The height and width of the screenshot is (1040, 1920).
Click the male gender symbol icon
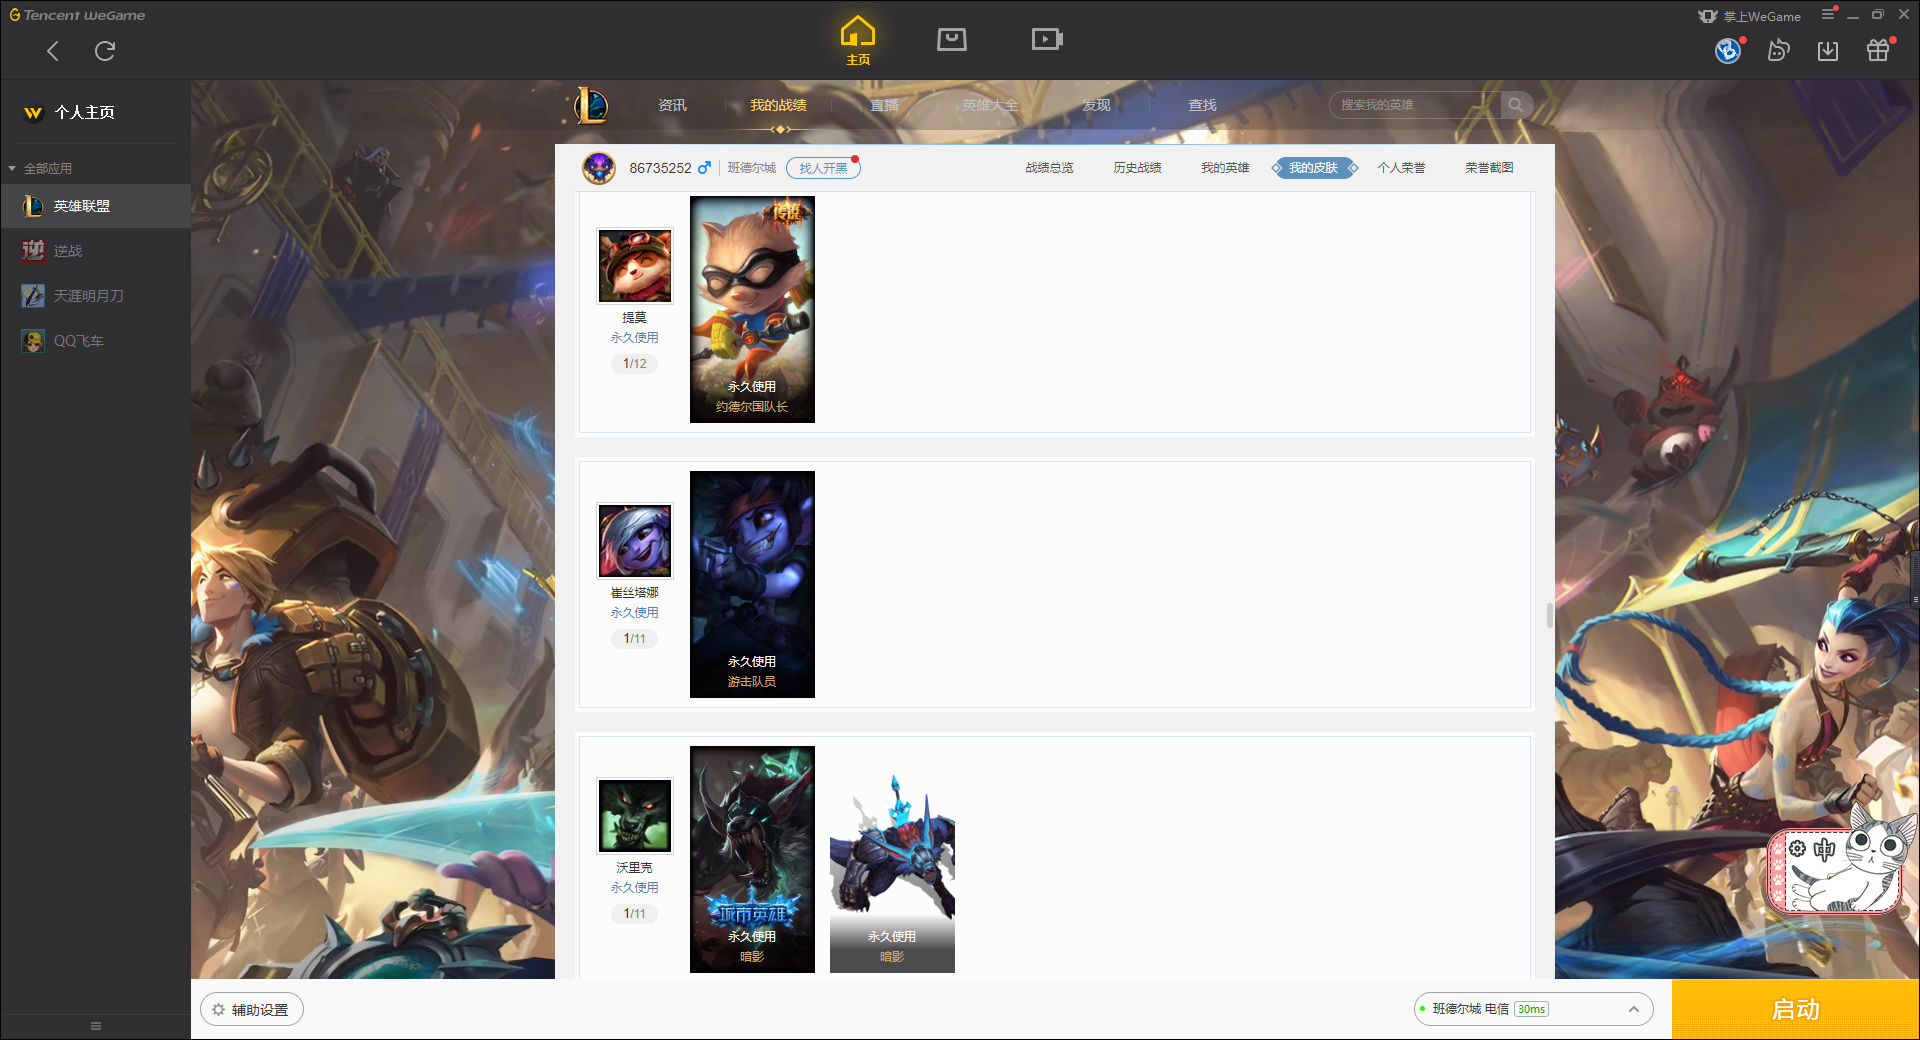704,168
